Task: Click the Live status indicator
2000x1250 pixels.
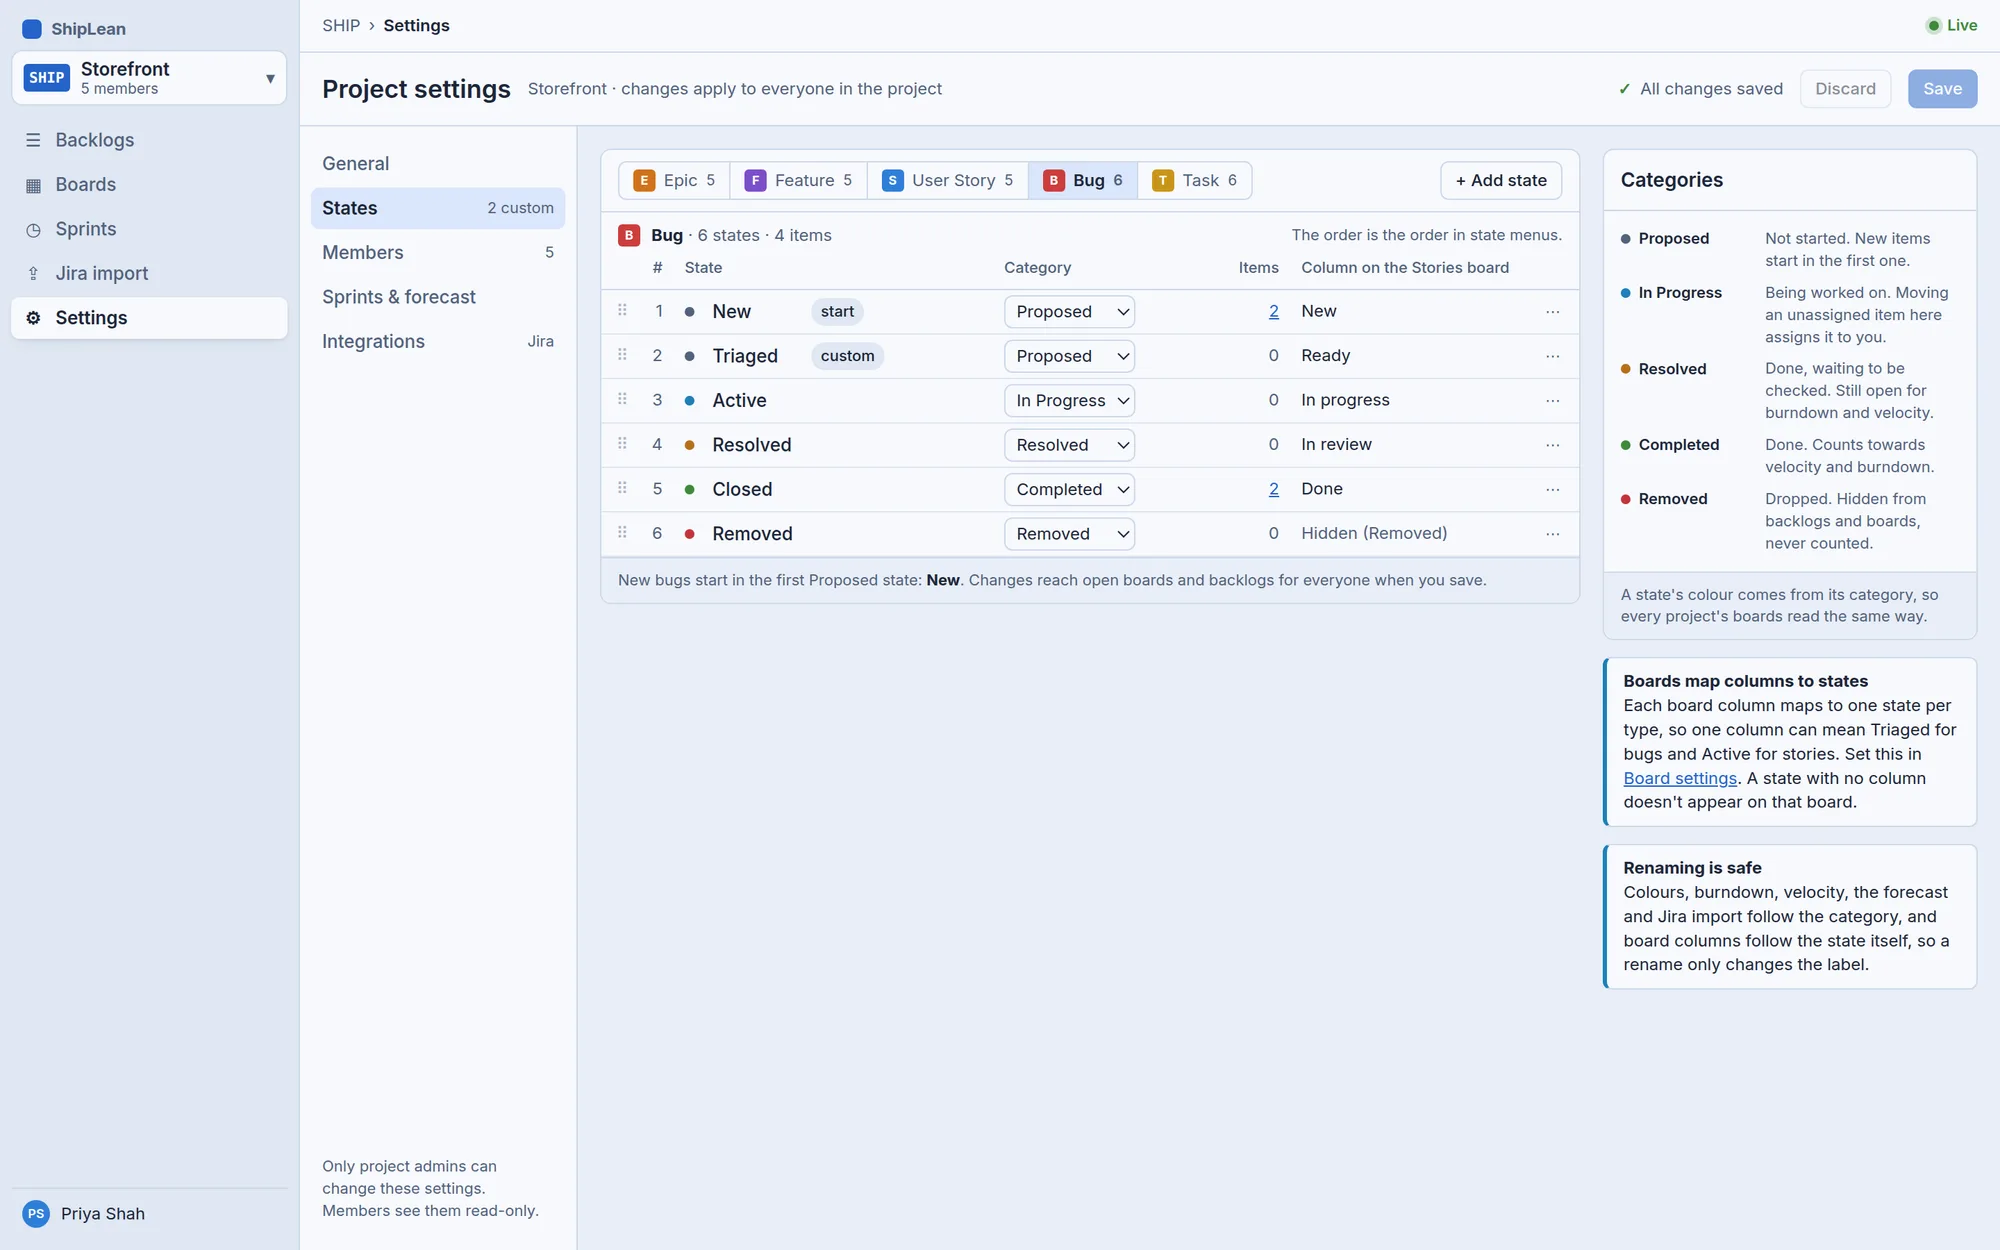Action: (1951, 26)
